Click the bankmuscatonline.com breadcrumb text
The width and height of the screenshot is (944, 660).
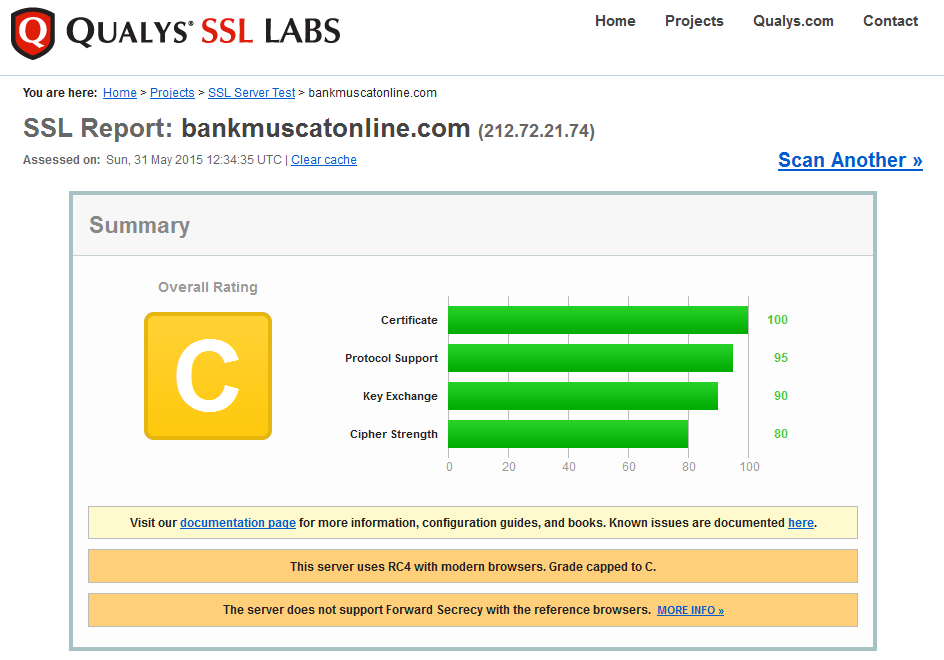point(373,93)
